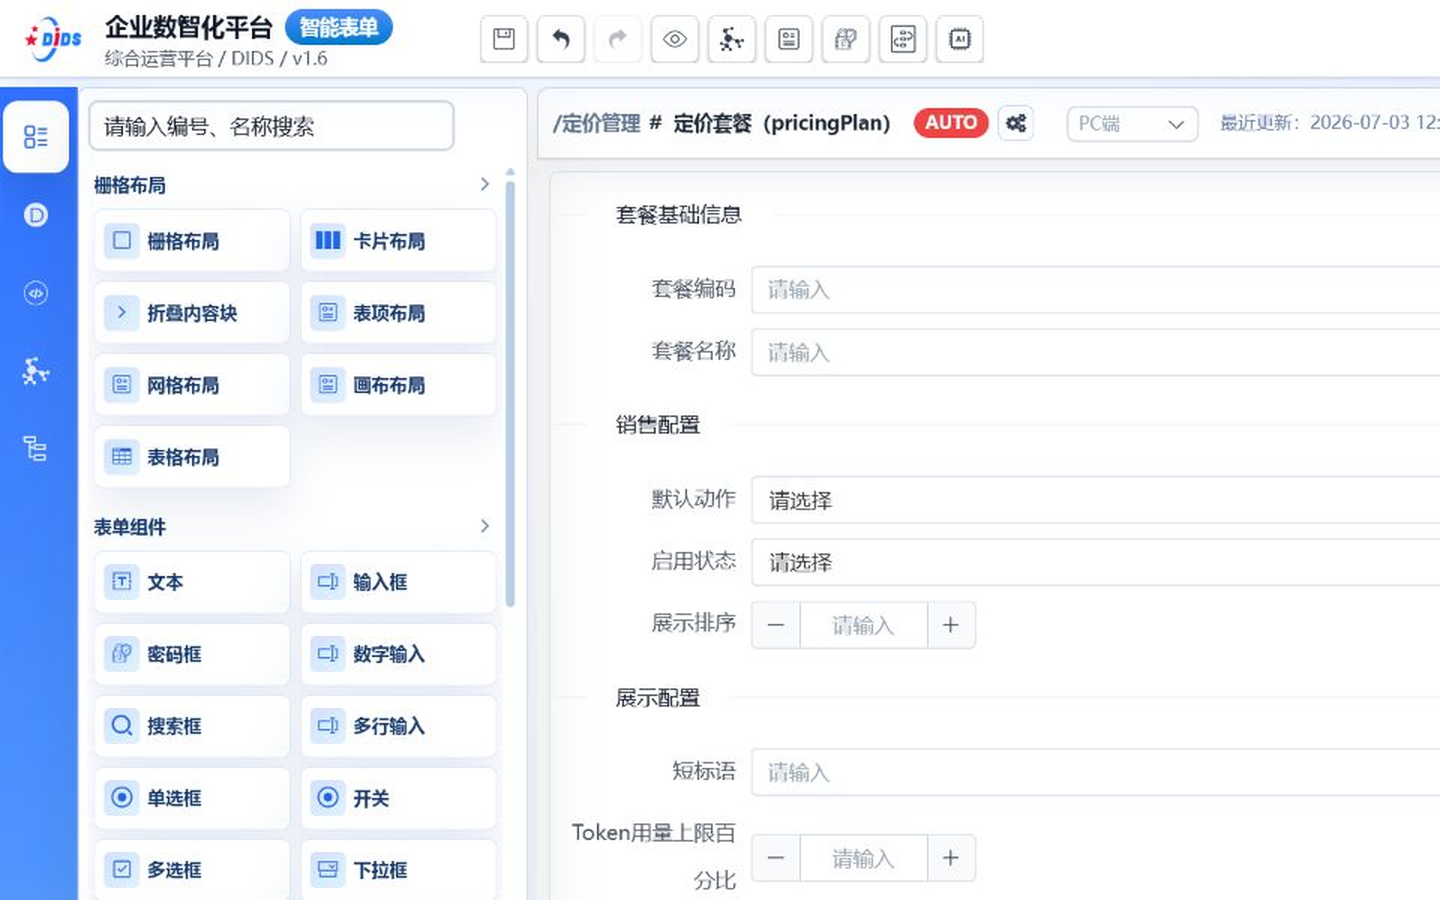This screenshot has width=1440, height=900.
Task: Click the redo arrow icon
Action: 618,39
